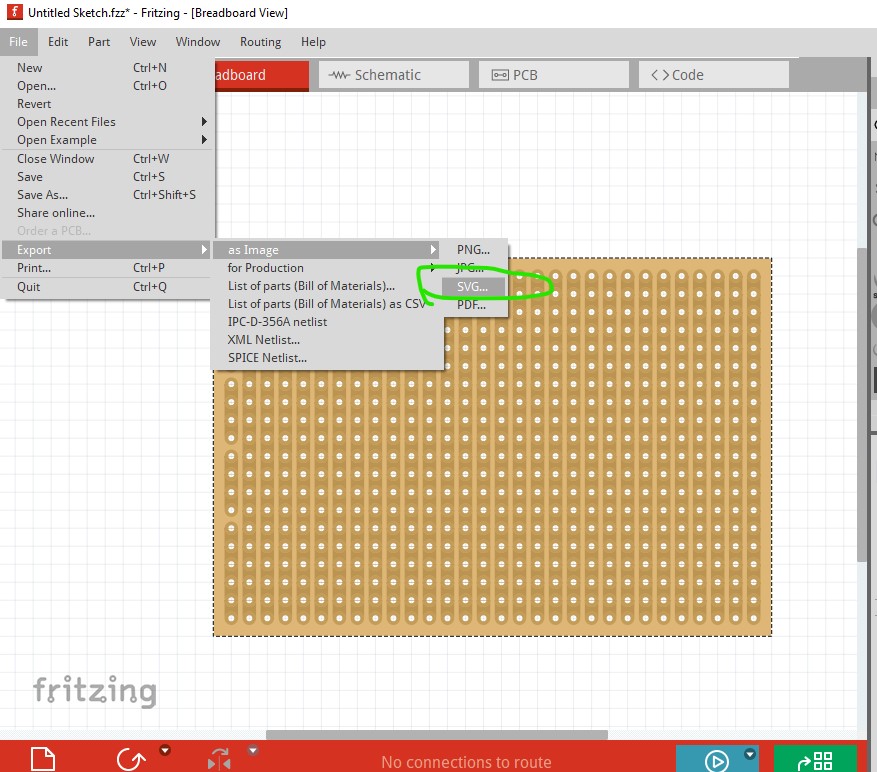877x772 pixels.
Task: Export image as PNG...
Action: point(473,250)
